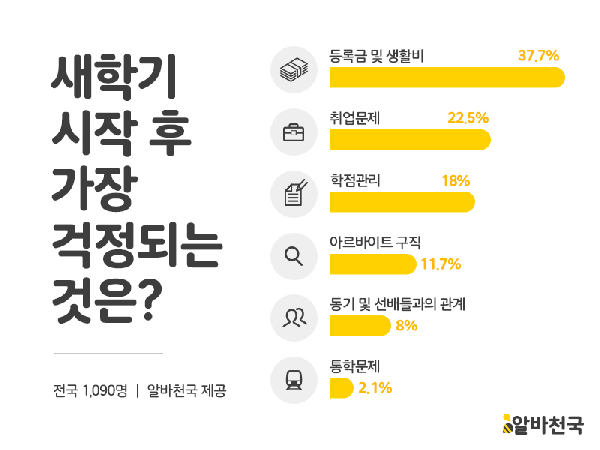The width and height of the screenshot is (600, 450).
Task: Click the yellow bar beside 11.7%
Action: (372, 264)
